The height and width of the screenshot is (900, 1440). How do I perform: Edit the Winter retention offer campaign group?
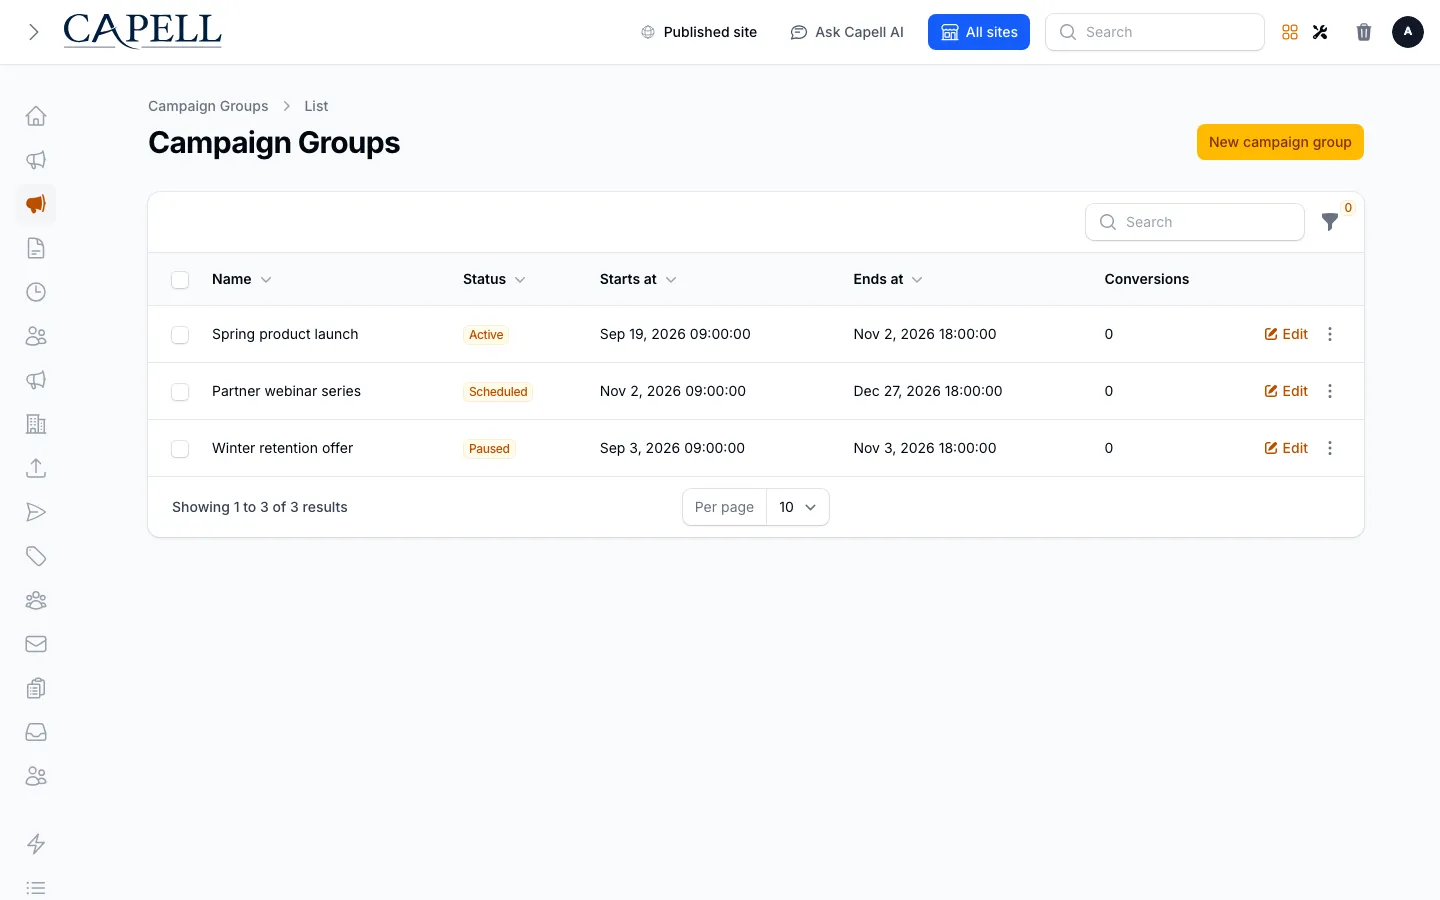[1286, 448]
